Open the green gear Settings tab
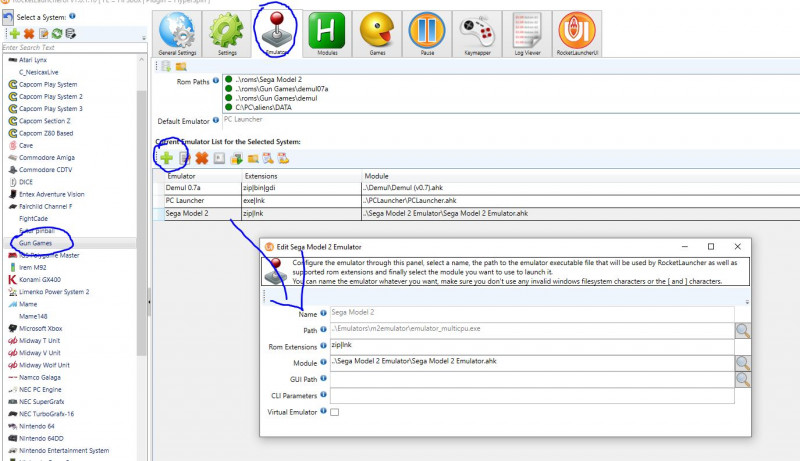 click(227, 34)
